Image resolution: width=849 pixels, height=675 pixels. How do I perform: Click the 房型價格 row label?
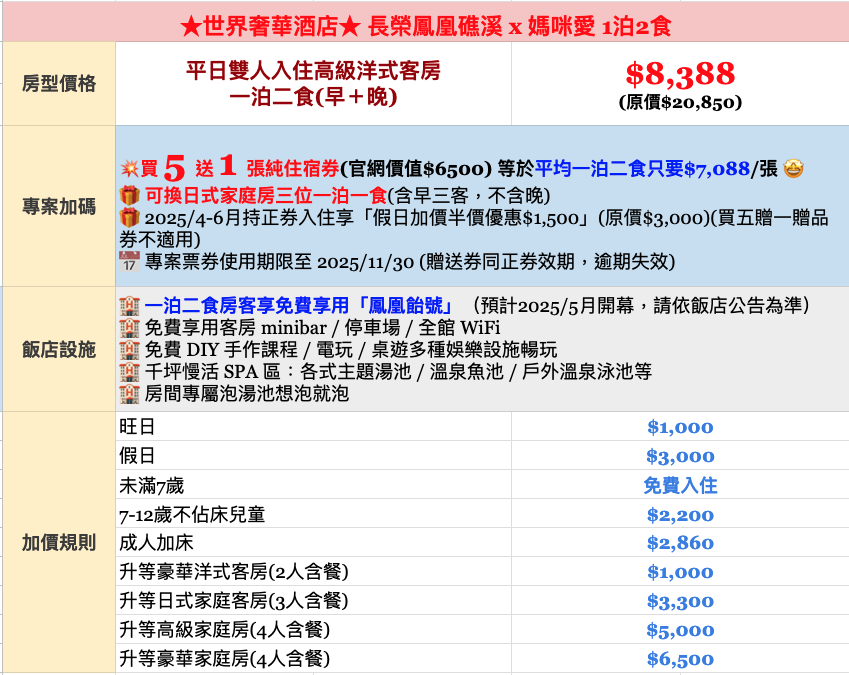click(x=59, y=84)
